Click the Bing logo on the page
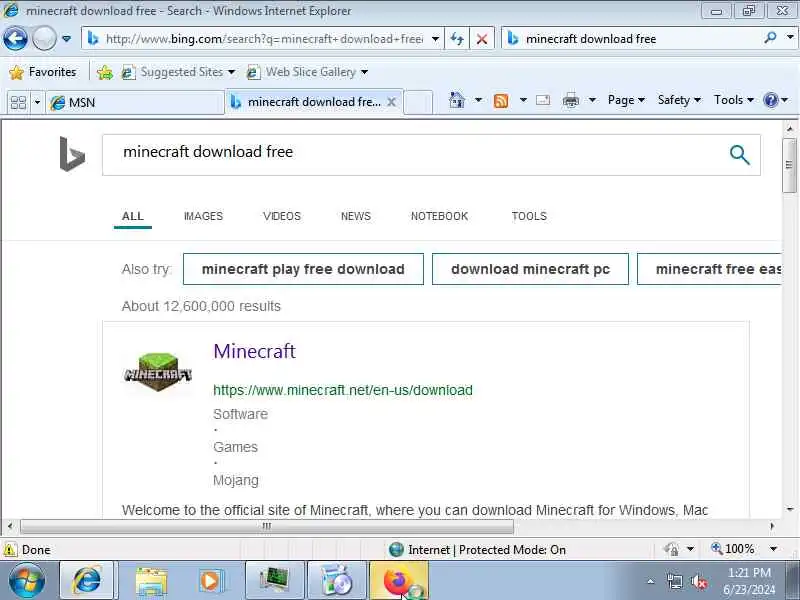This screenshot has height=600, width=800. click(72, 154)
